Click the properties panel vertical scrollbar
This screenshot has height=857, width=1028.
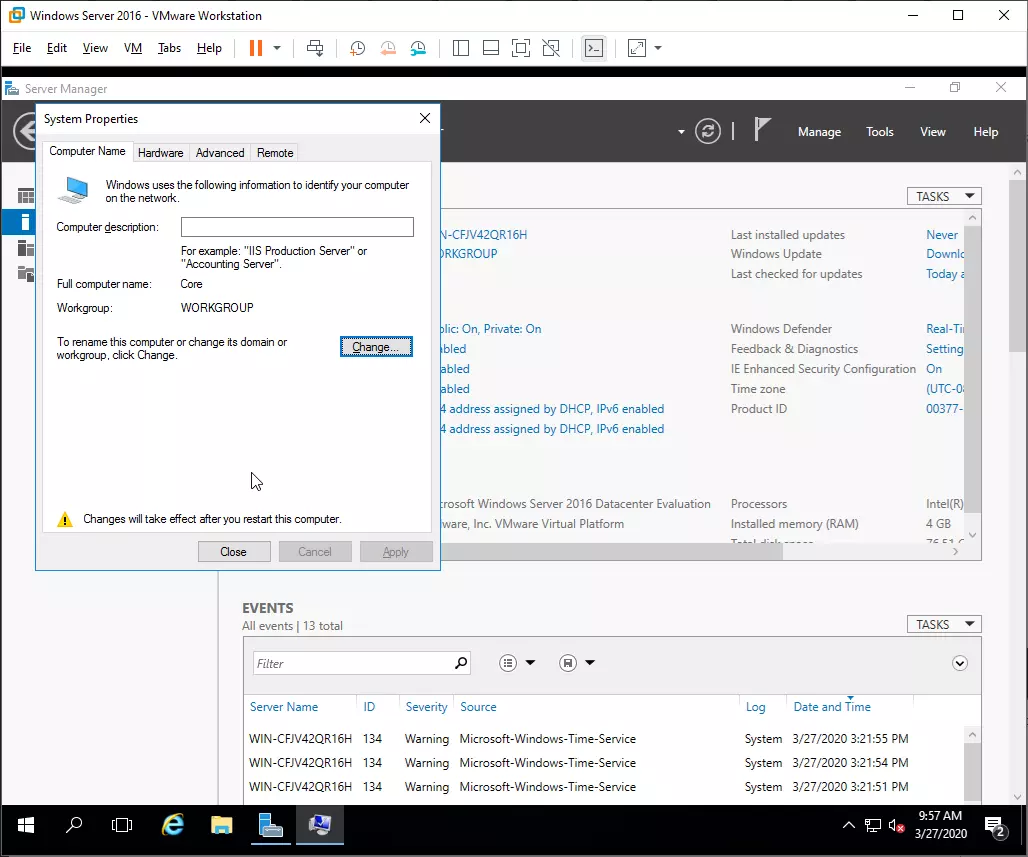[x=972, y=369]
